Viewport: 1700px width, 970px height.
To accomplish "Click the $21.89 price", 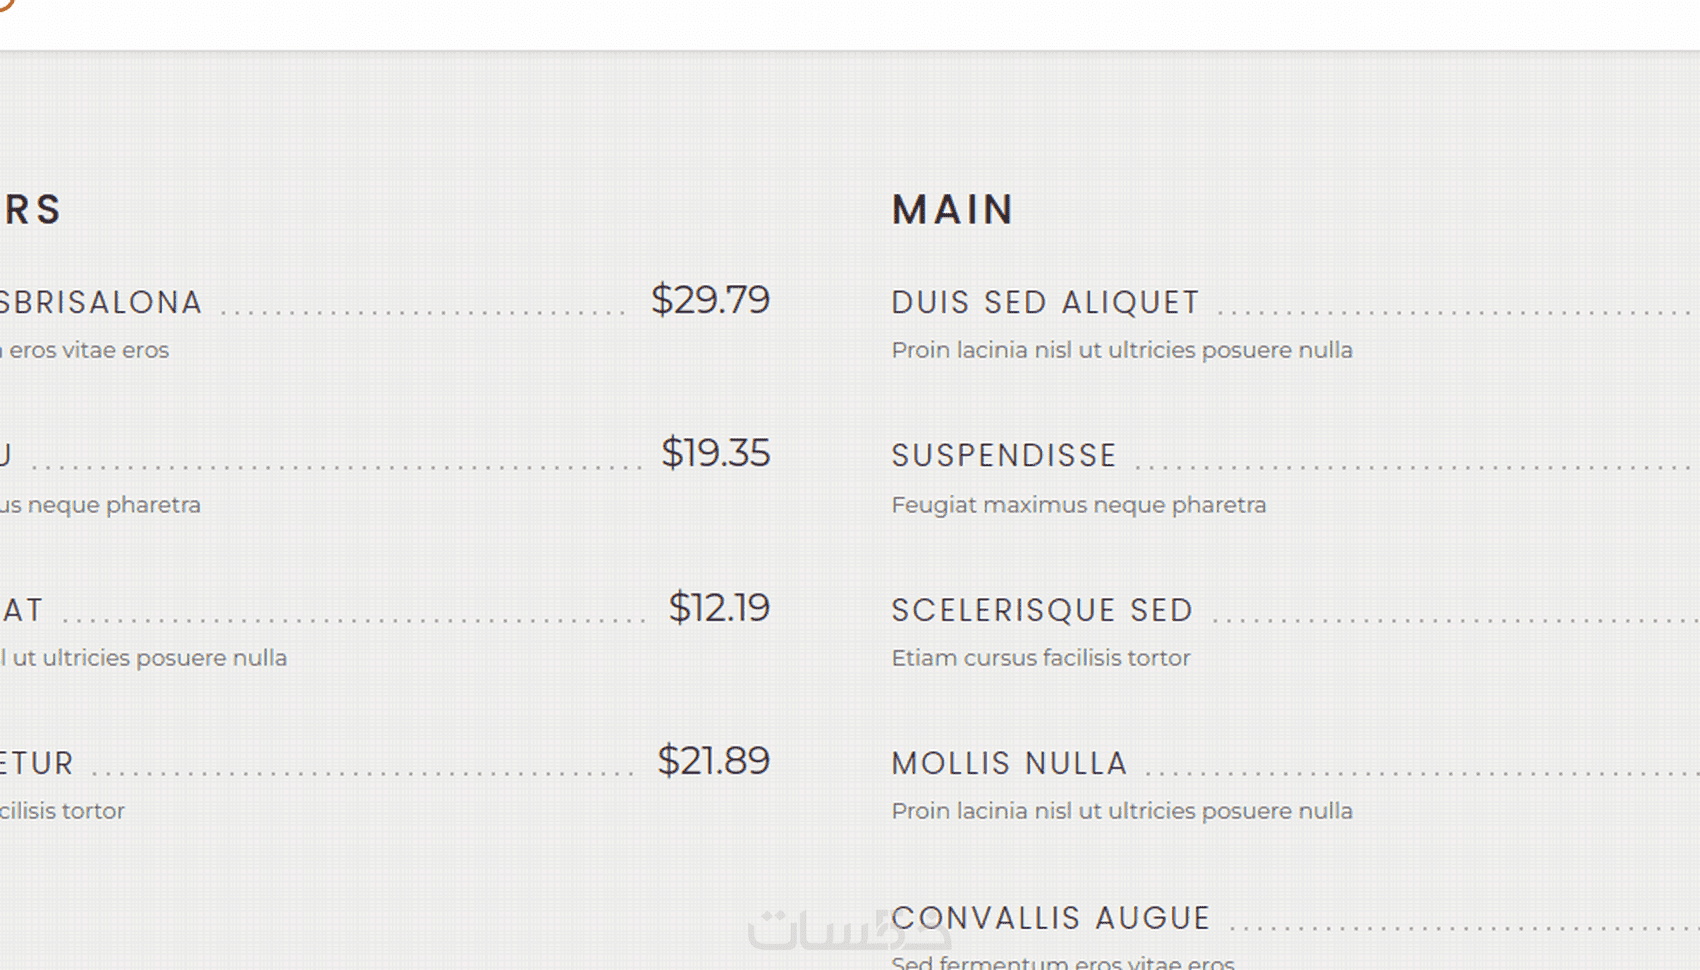I will coord(713,761).
